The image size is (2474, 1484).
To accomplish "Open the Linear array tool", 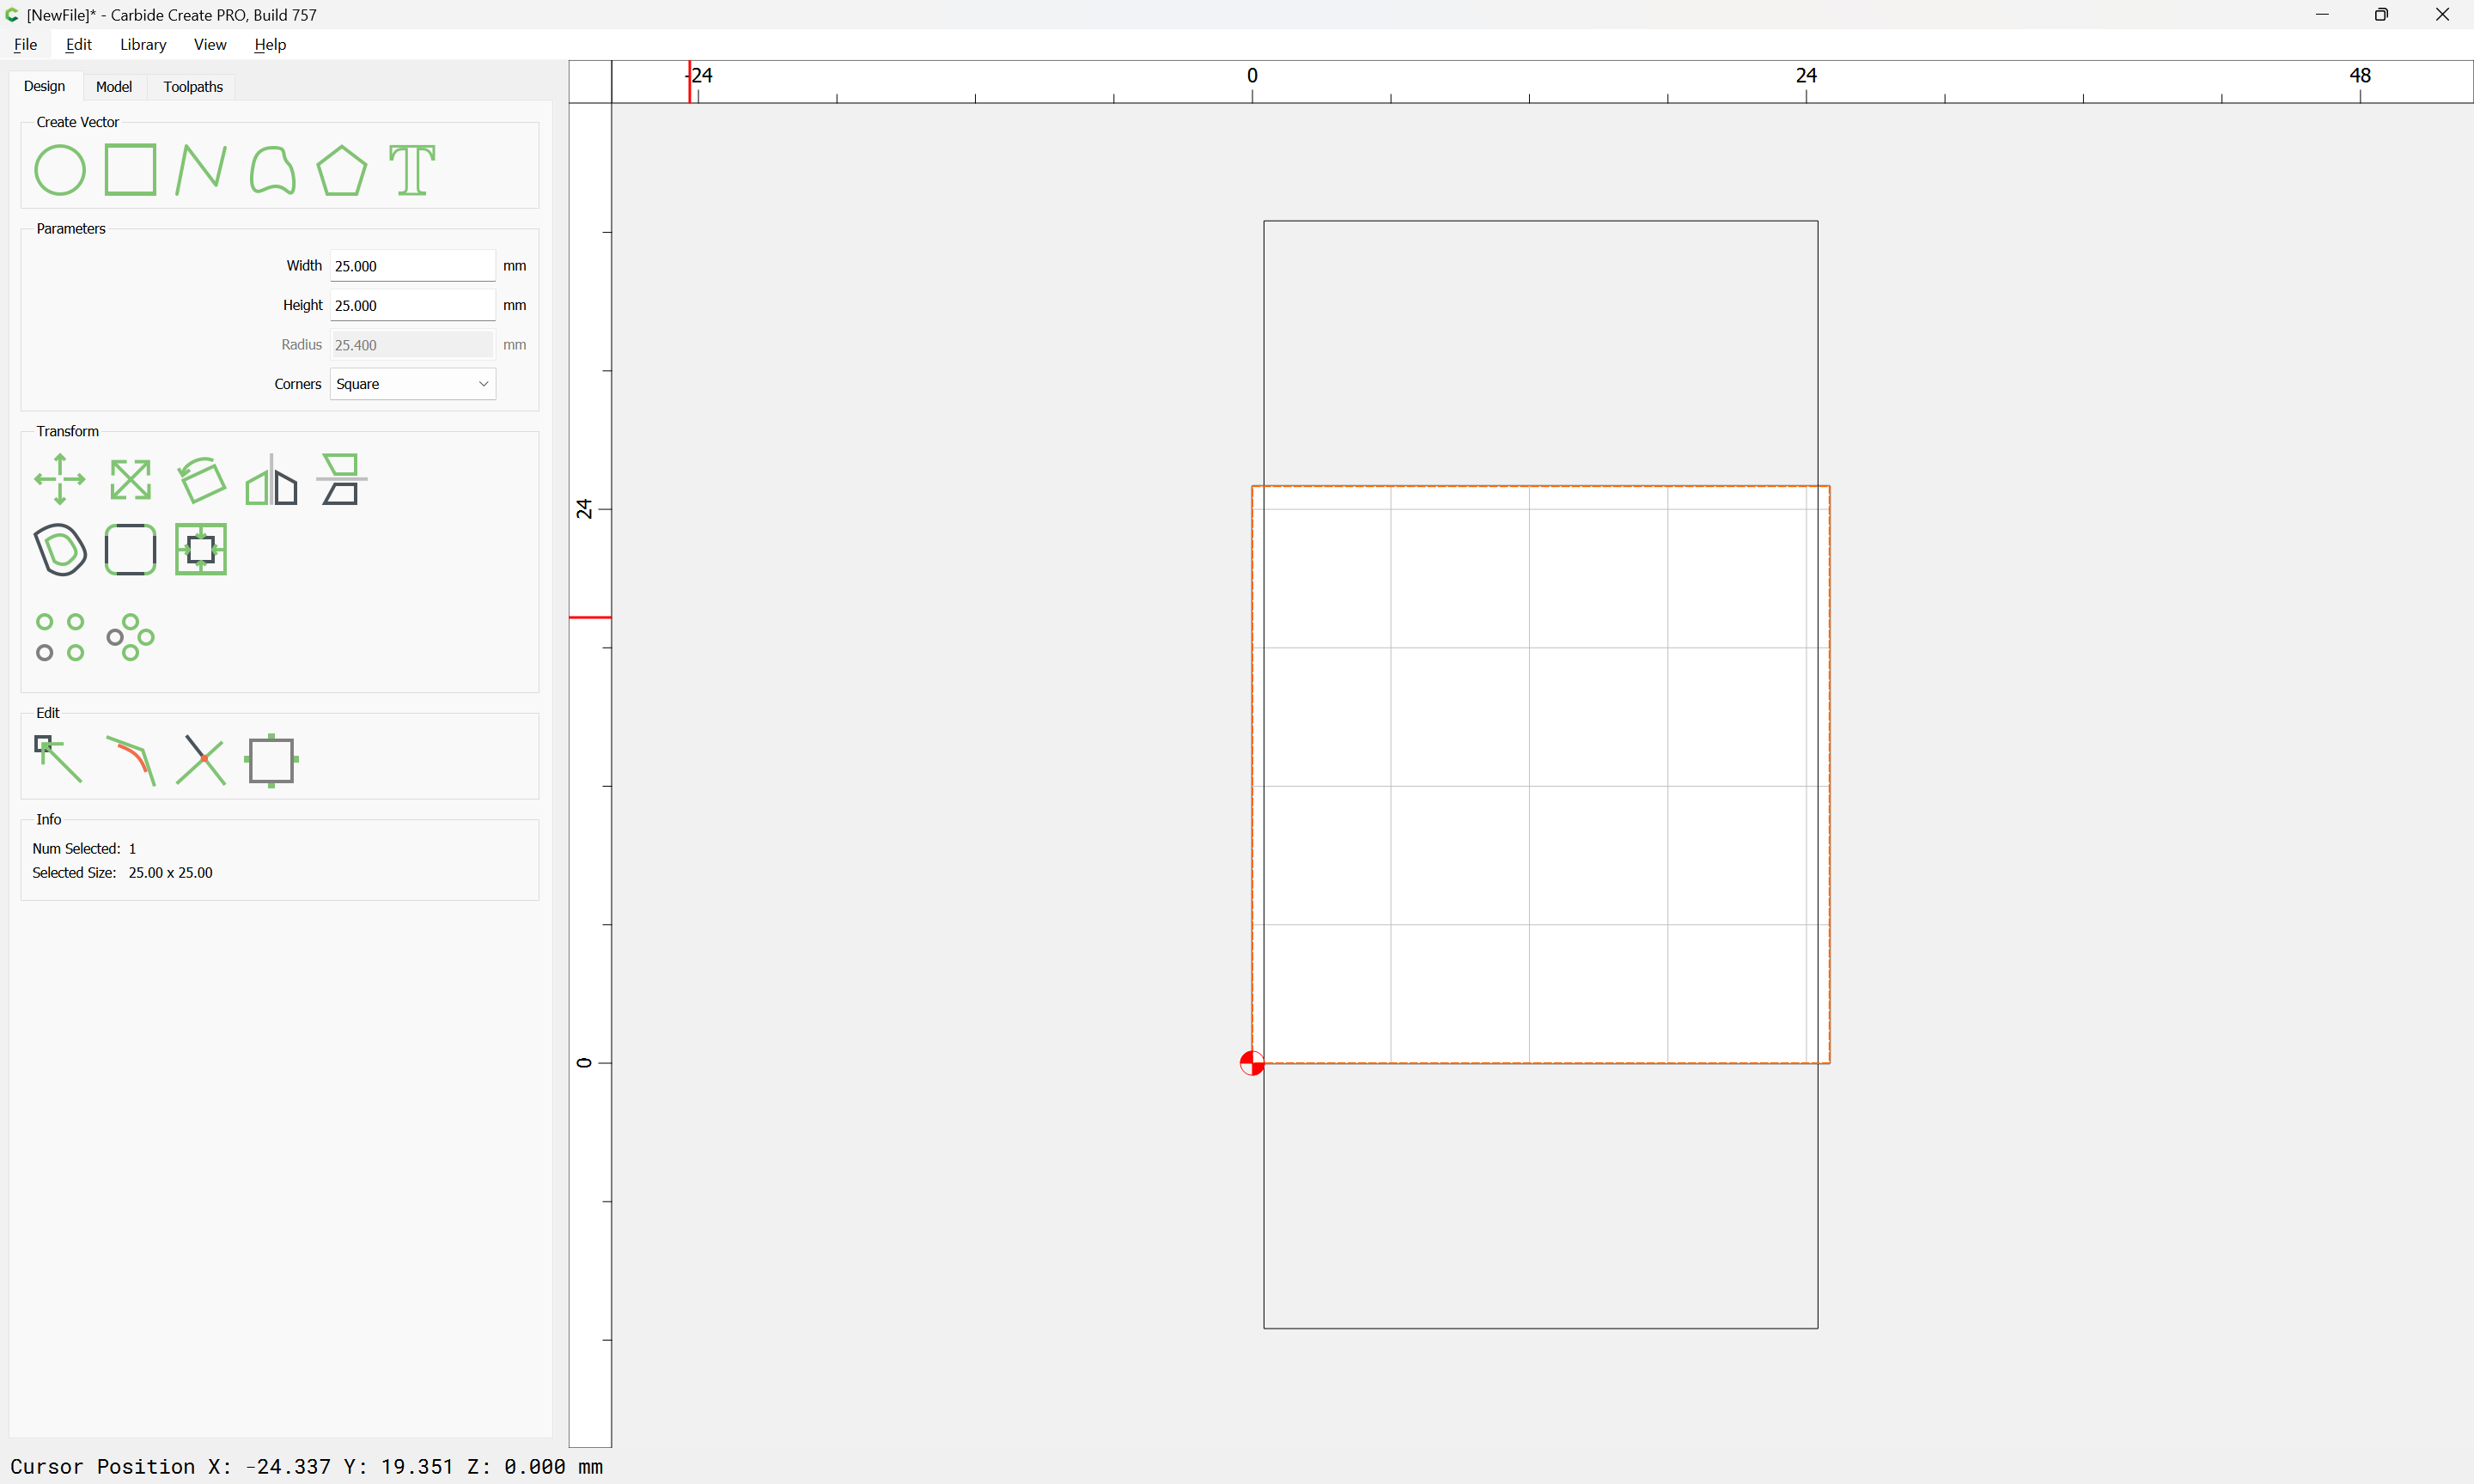I will [x=60, y=637].
